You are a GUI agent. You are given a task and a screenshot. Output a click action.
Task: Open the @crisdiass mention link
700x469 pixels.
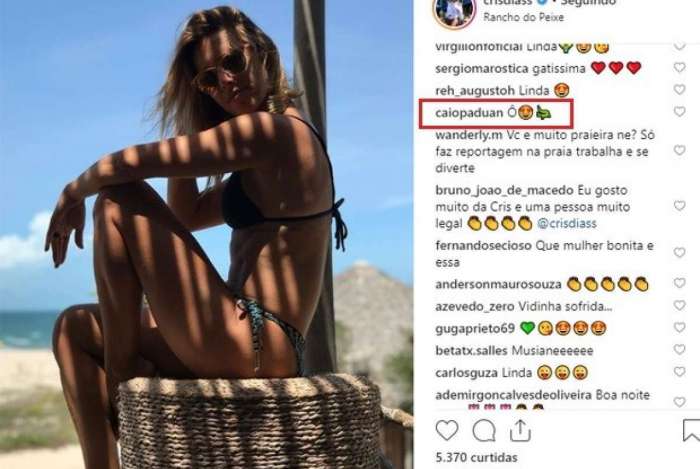(x=567, y=223)
